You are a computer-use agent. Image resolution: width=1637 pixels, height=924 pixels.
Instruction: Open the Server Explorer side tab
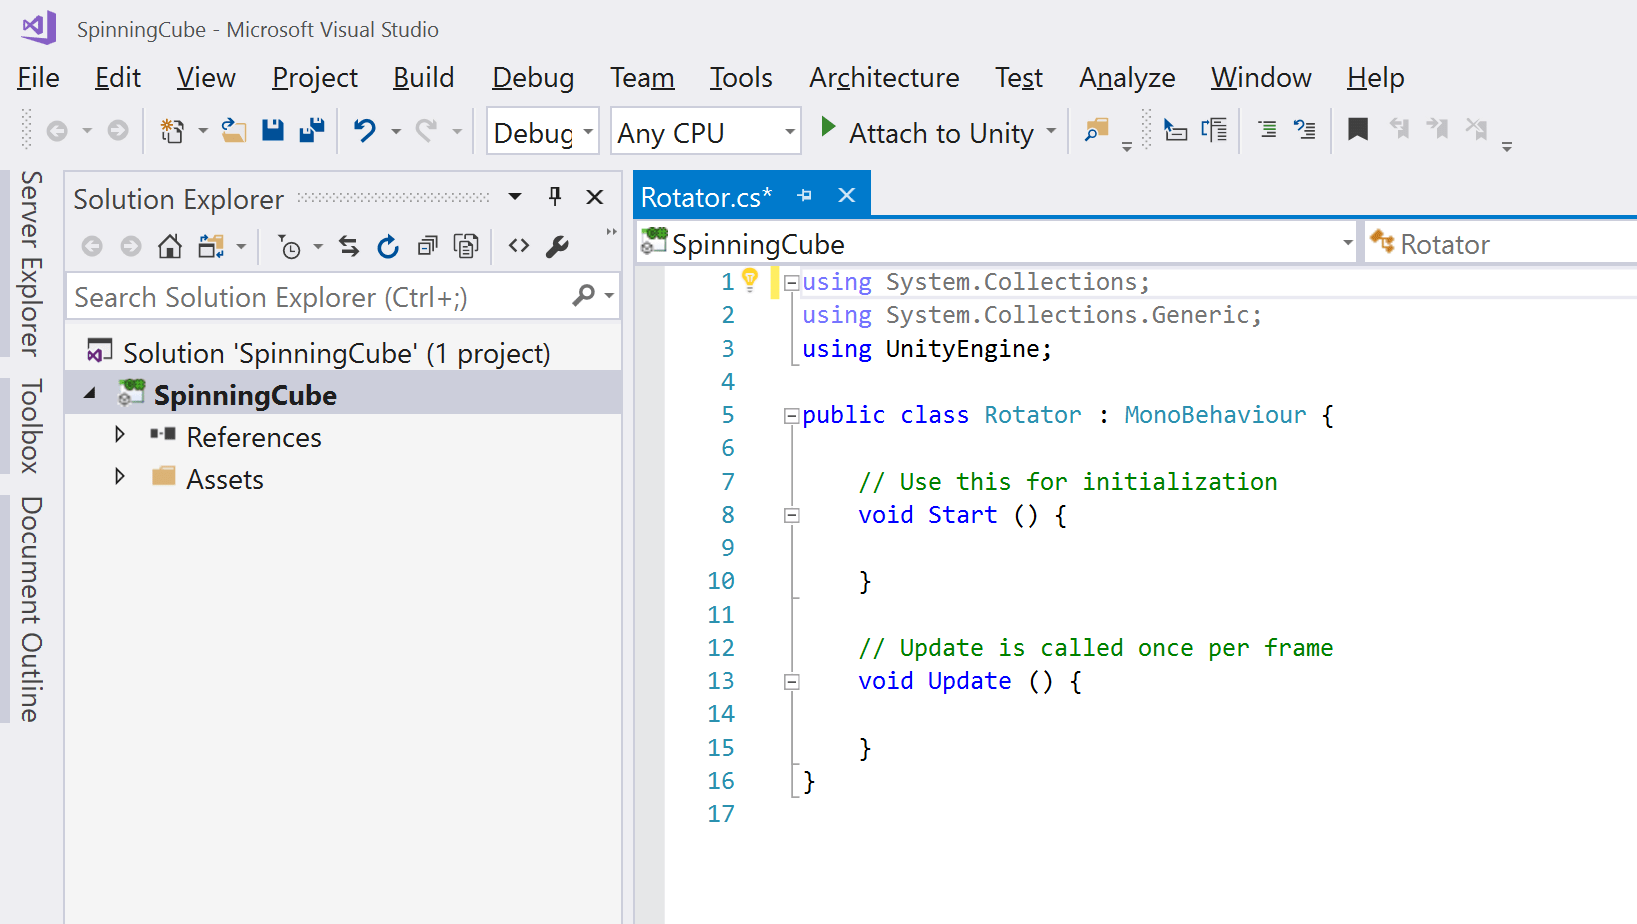[x=31, y=263]
